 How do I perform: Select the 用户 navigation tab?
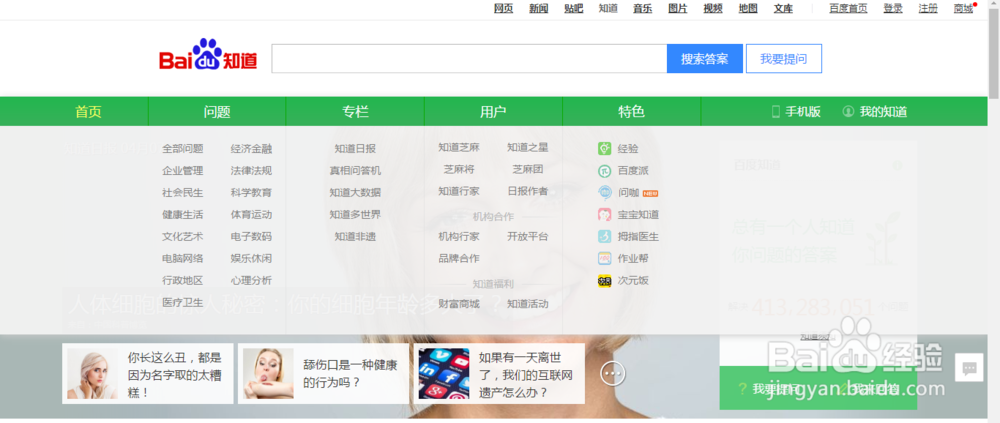pyautogui.click(x=493, y=112)
